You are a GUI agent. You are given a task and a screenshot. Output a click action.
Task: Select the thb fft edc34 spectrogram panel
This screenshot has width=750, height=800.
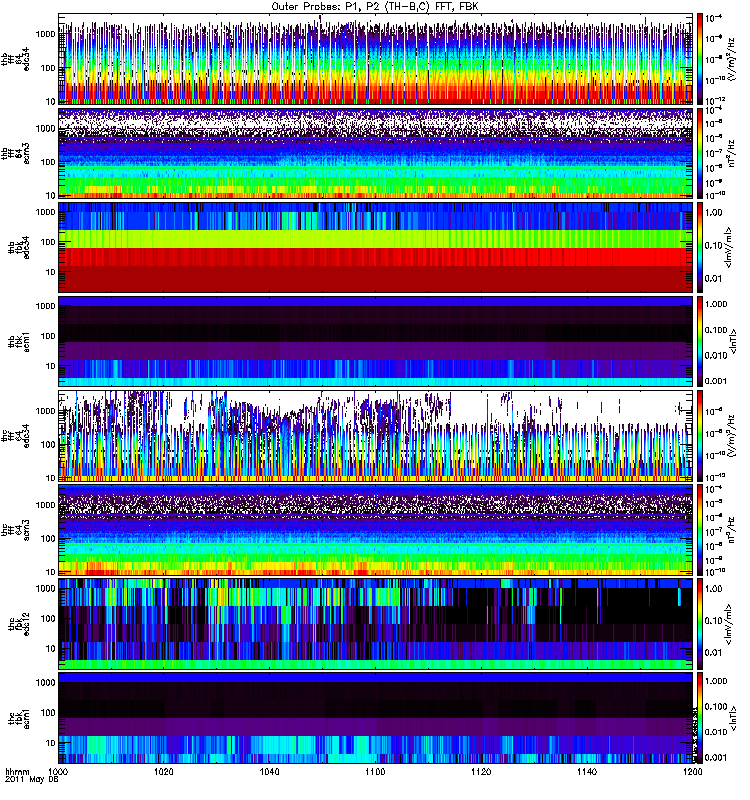375,59
